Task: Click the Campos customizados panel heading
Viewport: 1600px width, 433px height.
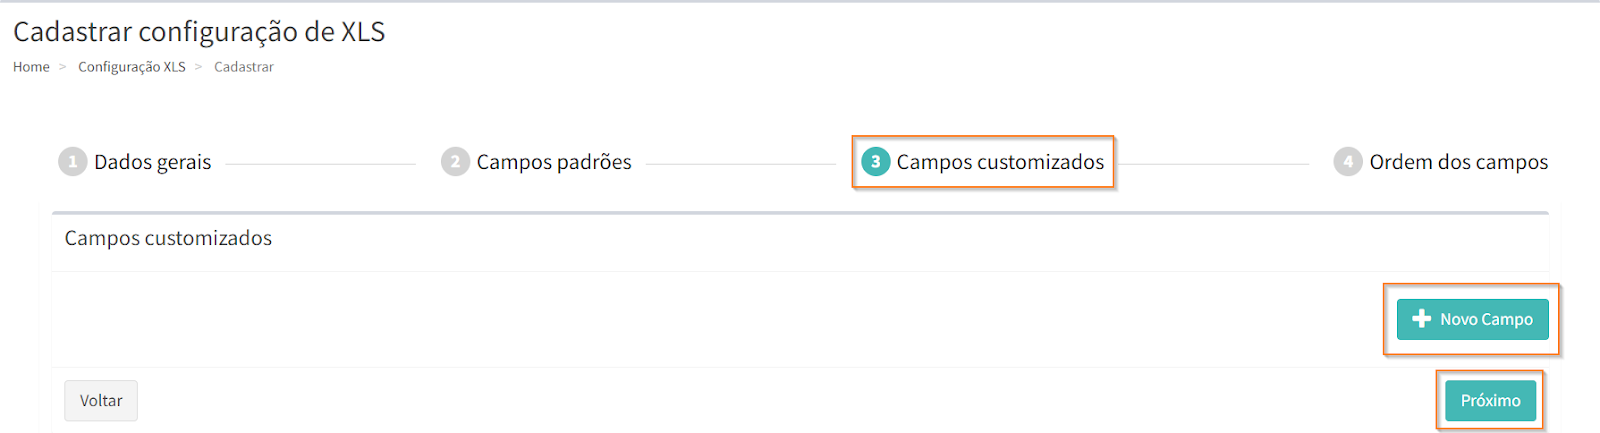Action: tap(168, 238)
